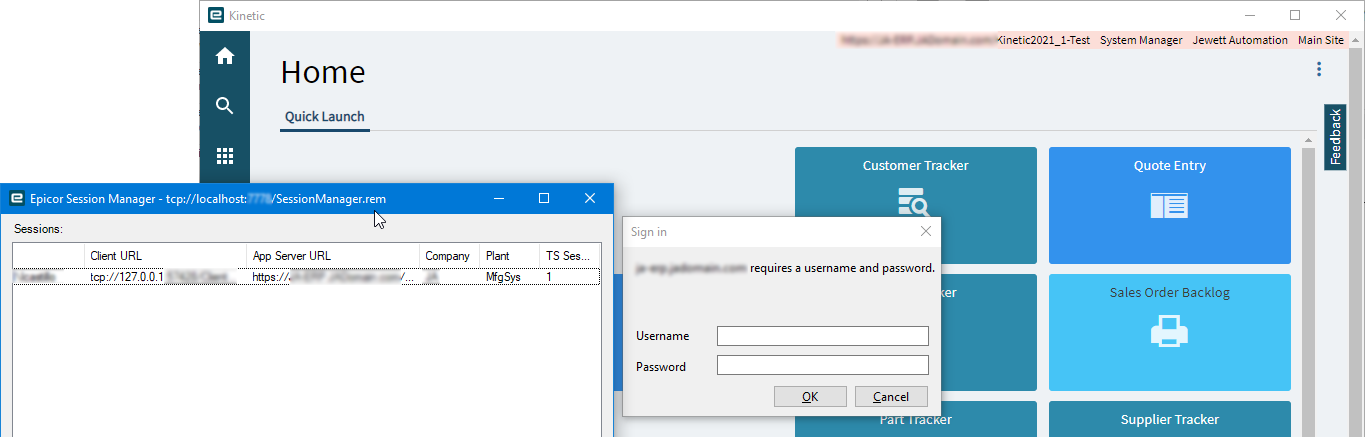The image size is (1365, 437).
Task: Click the Epicor Session Manager window logo
Action: click(16, 198)
